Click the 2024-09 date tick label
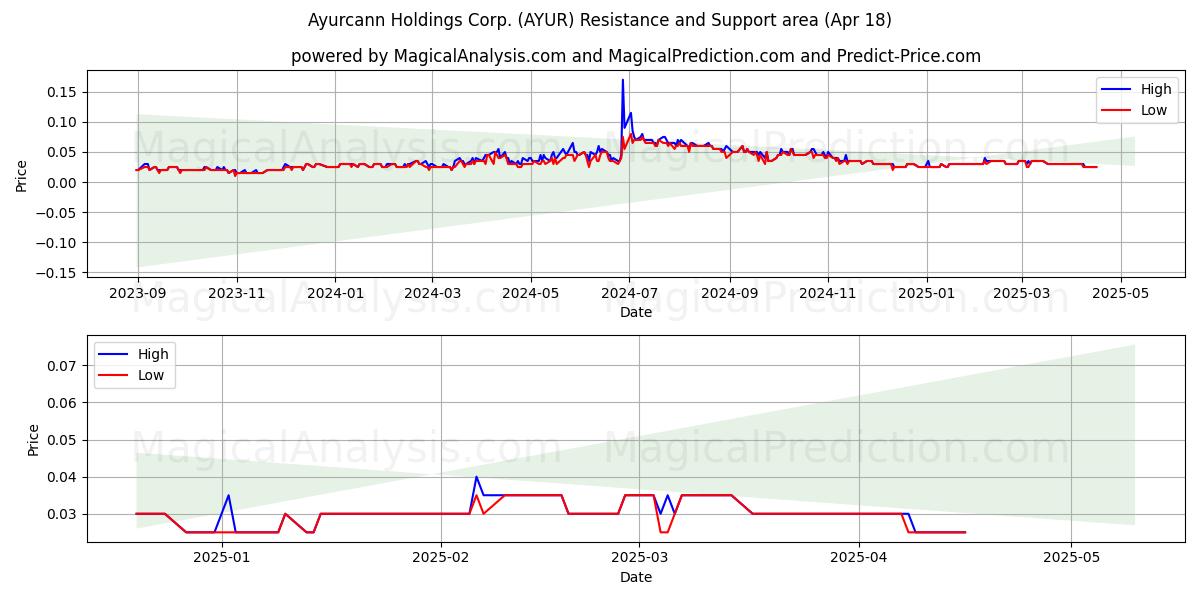Screen dimensions: 1200x600 tap(729, 293)
